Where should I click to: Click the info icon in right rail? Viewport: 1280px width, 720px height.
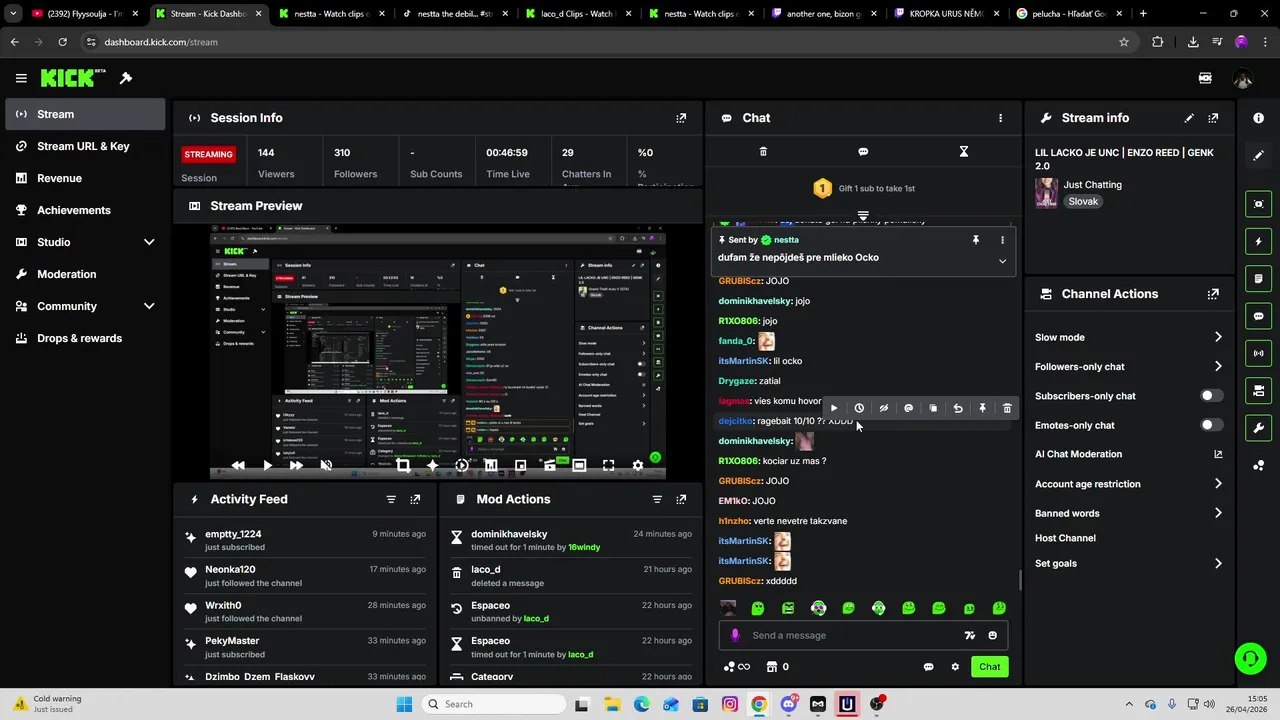pyautogui.click(x=1258, y=118)
